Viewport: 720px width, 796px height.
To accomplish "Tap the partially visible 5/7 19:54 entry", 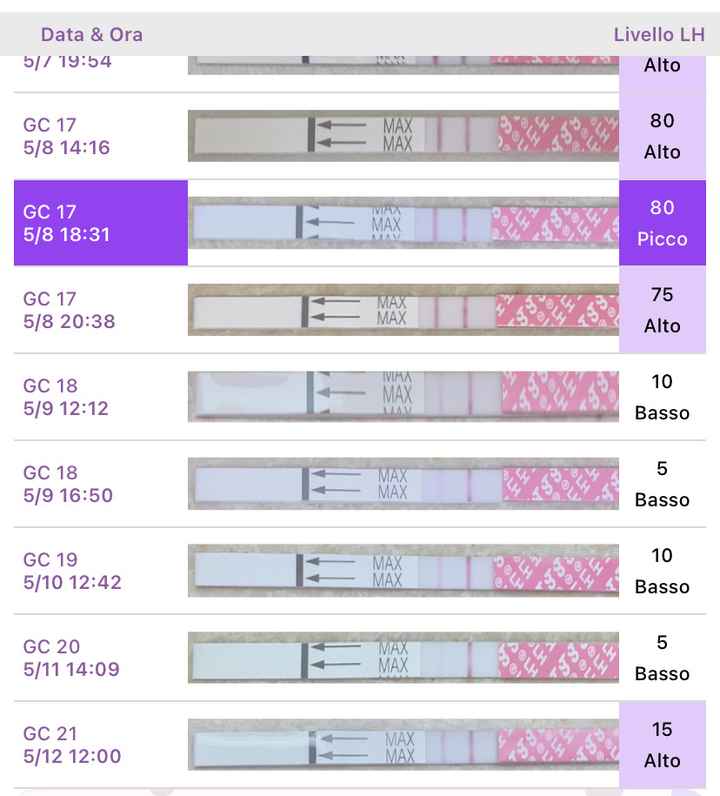I will 67,62.
